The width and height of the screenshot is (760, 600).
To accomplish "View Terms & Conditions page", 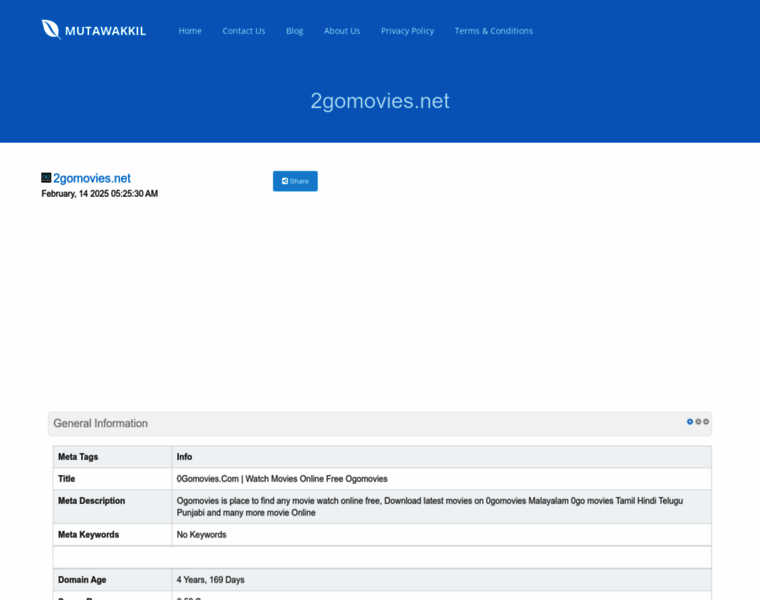I will pos(494,31).
